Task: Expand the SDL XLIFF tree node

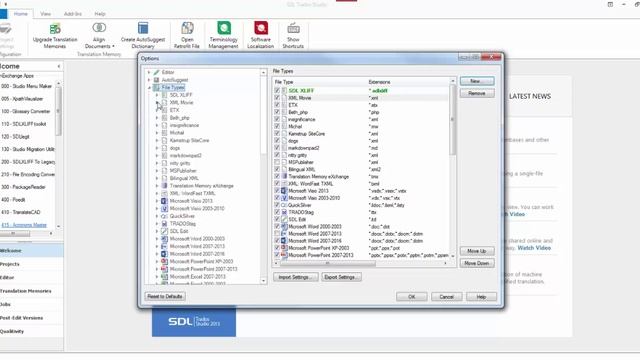Action: [157, 95]
